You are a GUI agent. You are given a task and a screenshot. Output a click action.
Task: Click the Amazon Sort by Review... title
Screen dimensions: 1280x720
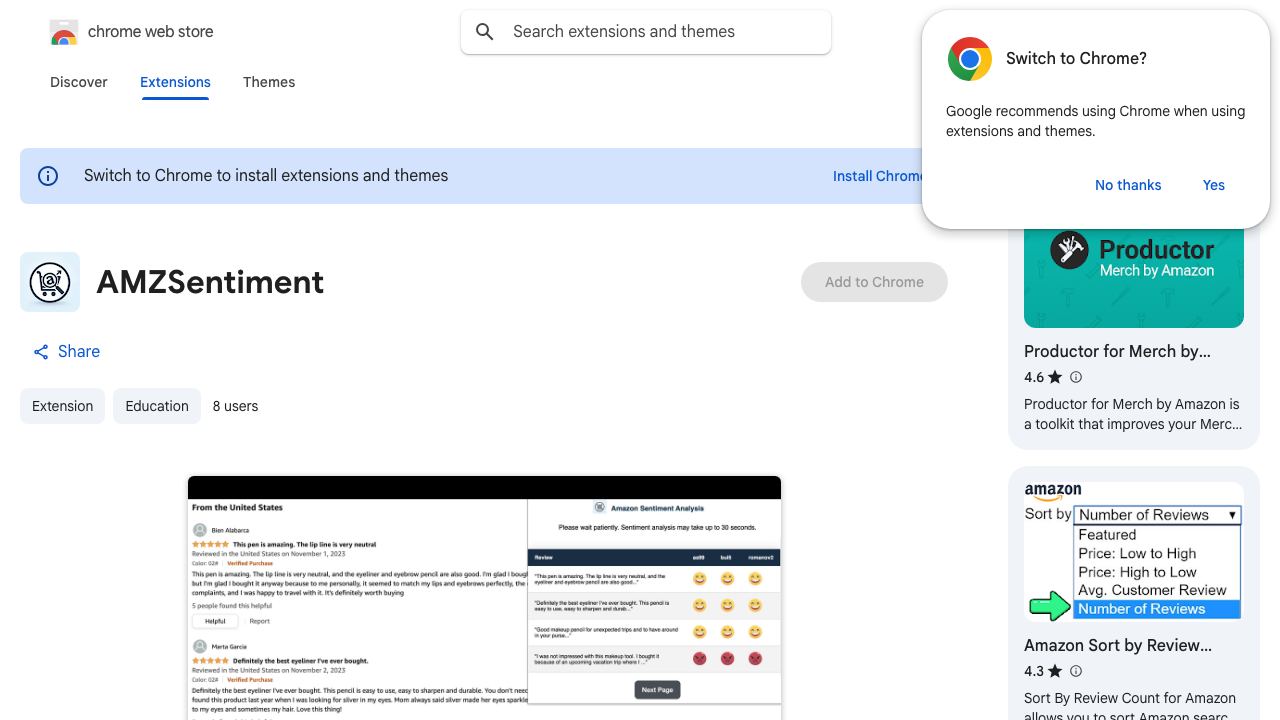coord(1118,645)
